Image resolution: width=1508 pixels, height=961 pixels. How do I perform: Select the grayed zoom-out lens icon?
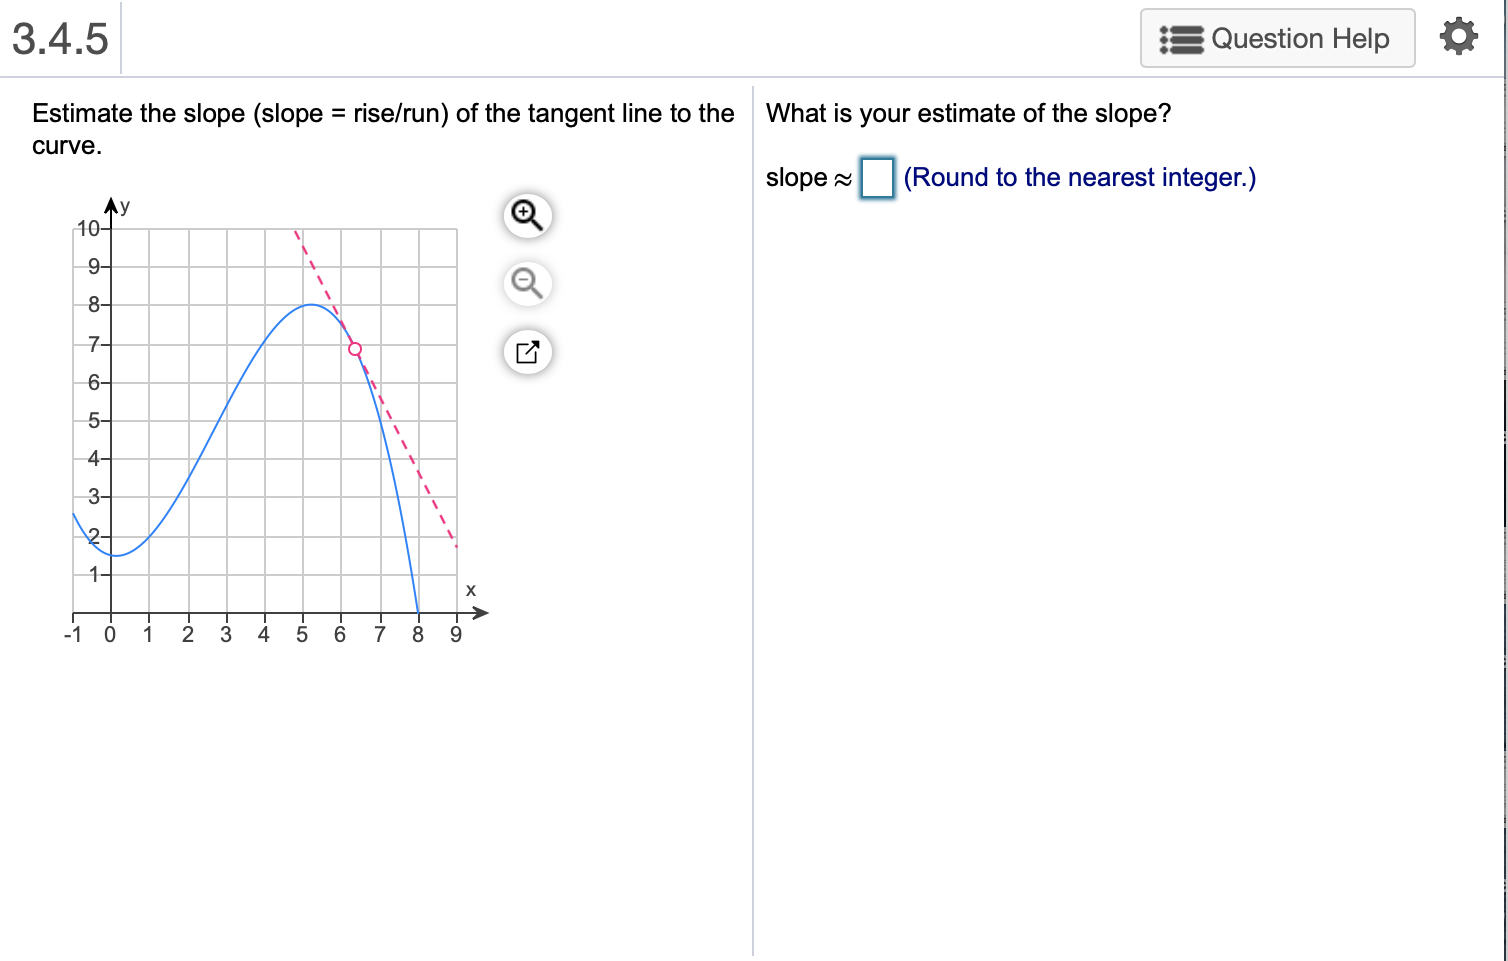click(x=527, y=284)
